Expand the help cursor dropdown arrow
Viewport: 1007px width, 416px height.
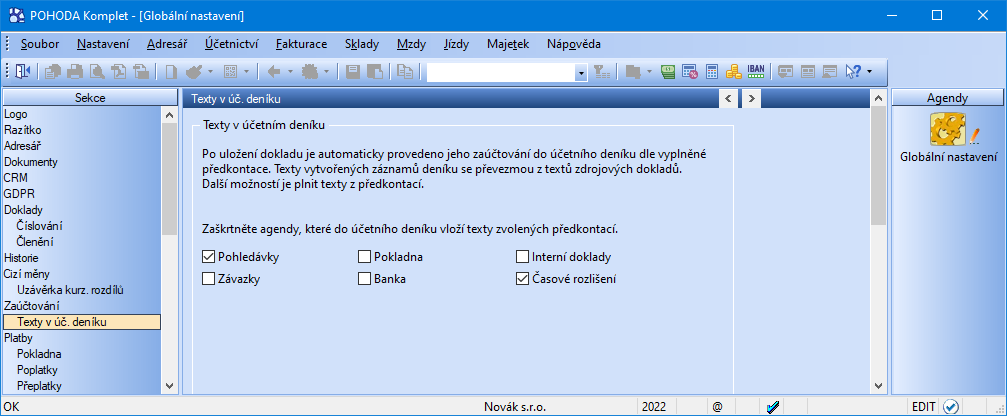[870, 72]
